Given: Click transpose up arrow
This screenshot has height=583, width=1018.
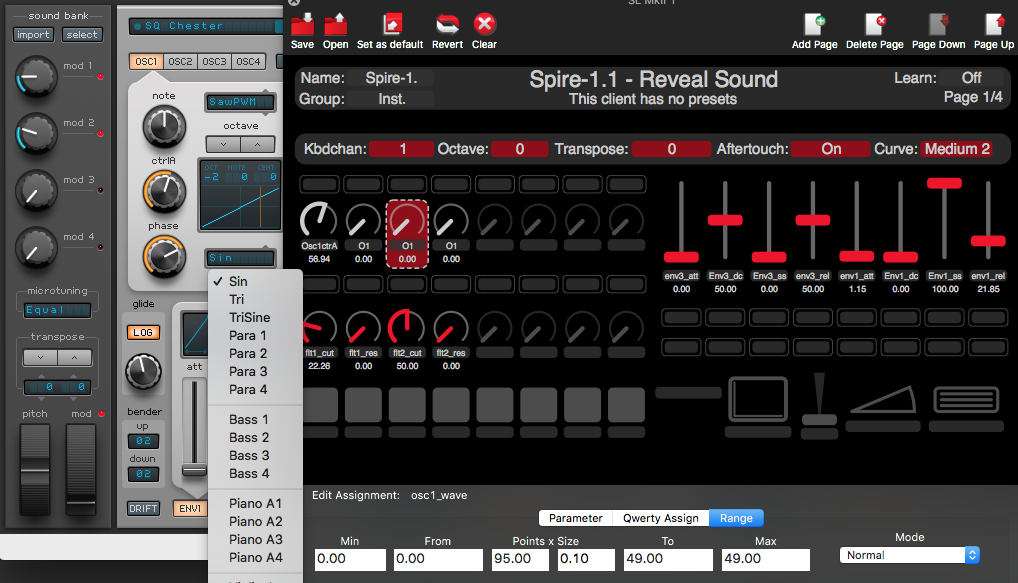Looking at the screenshot, I should [x=75, y=357].
